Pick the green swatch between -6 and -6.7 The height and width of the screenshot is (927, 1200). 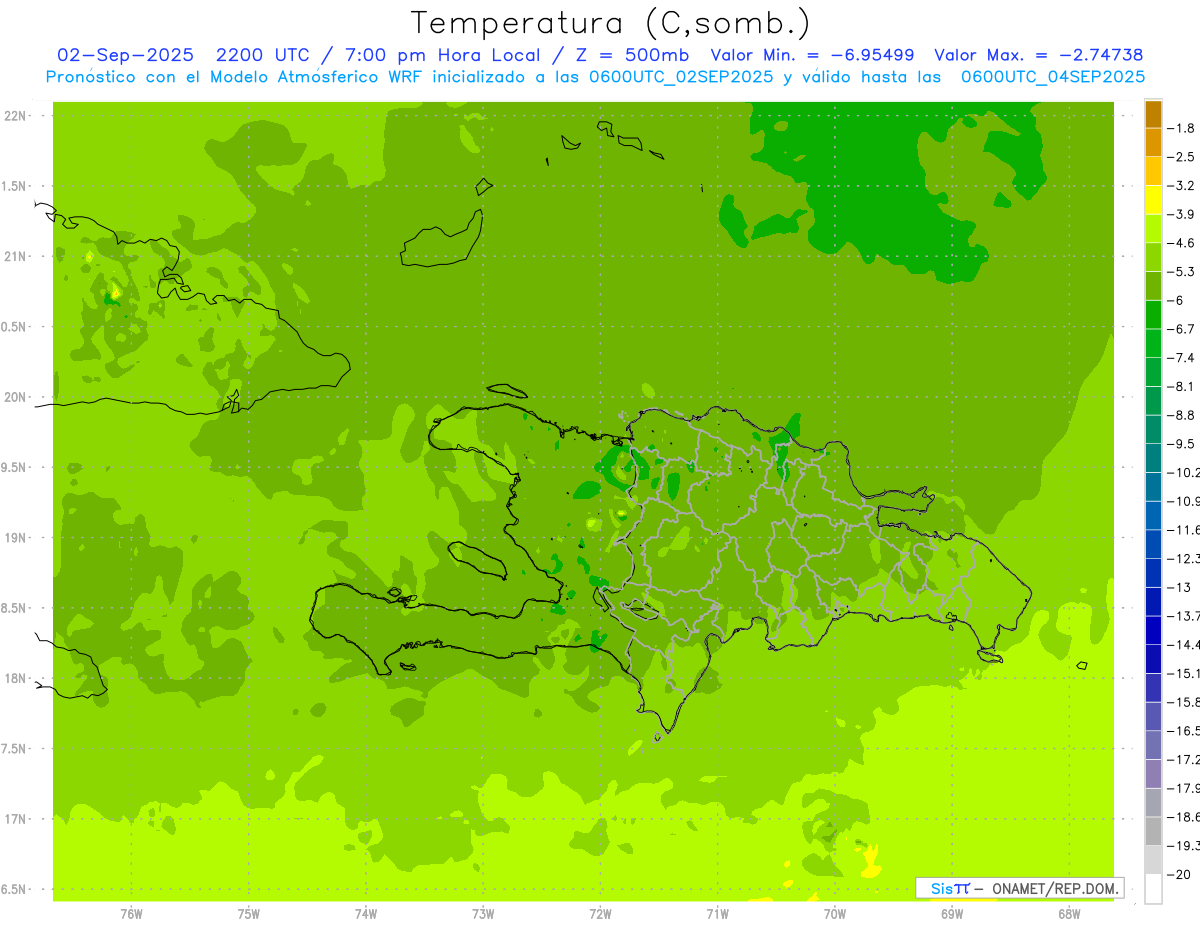[1153, 315]
